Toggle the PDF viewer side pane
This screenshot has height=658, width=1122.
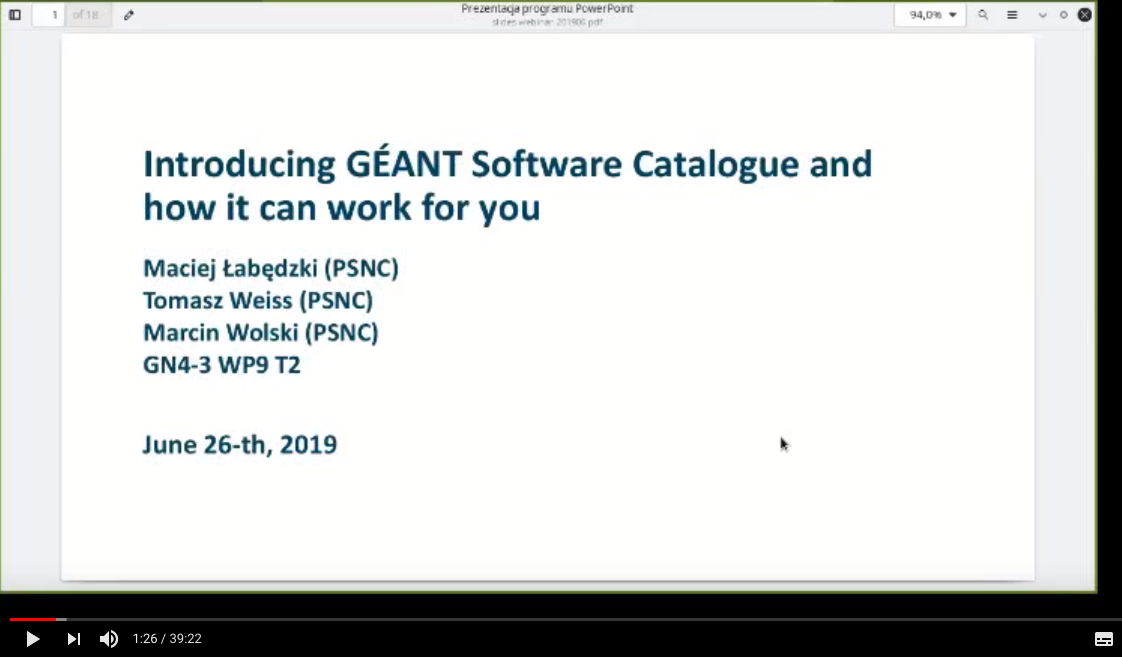tap(15, 15)
